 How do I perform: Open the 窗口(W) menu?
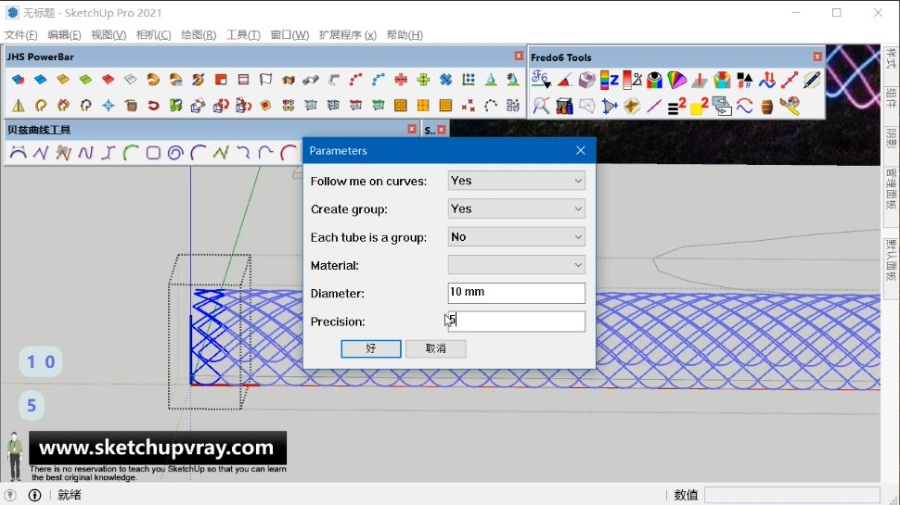coord(290,35)
